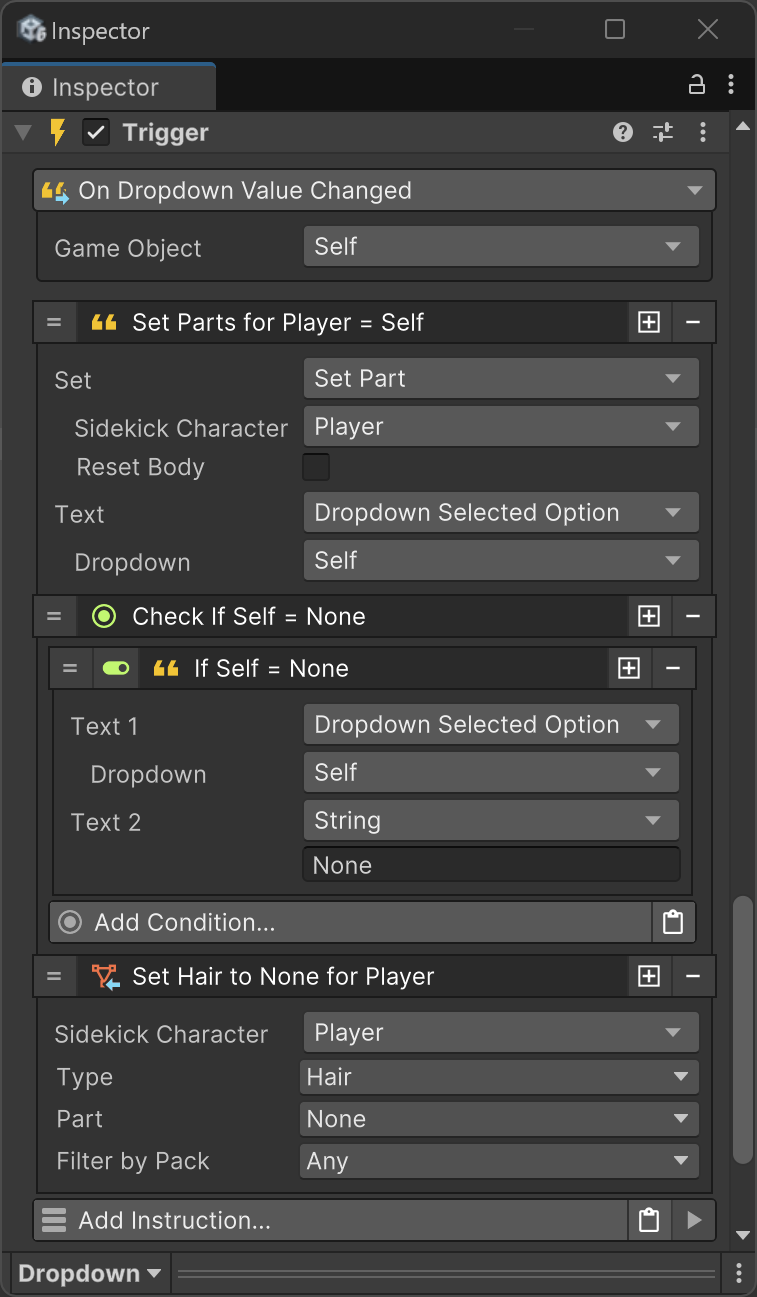Image resolution: width=757 pixels, height=1297 pixels.
Task: Click the Text 2 string field containing None
Action: (490, 865)
